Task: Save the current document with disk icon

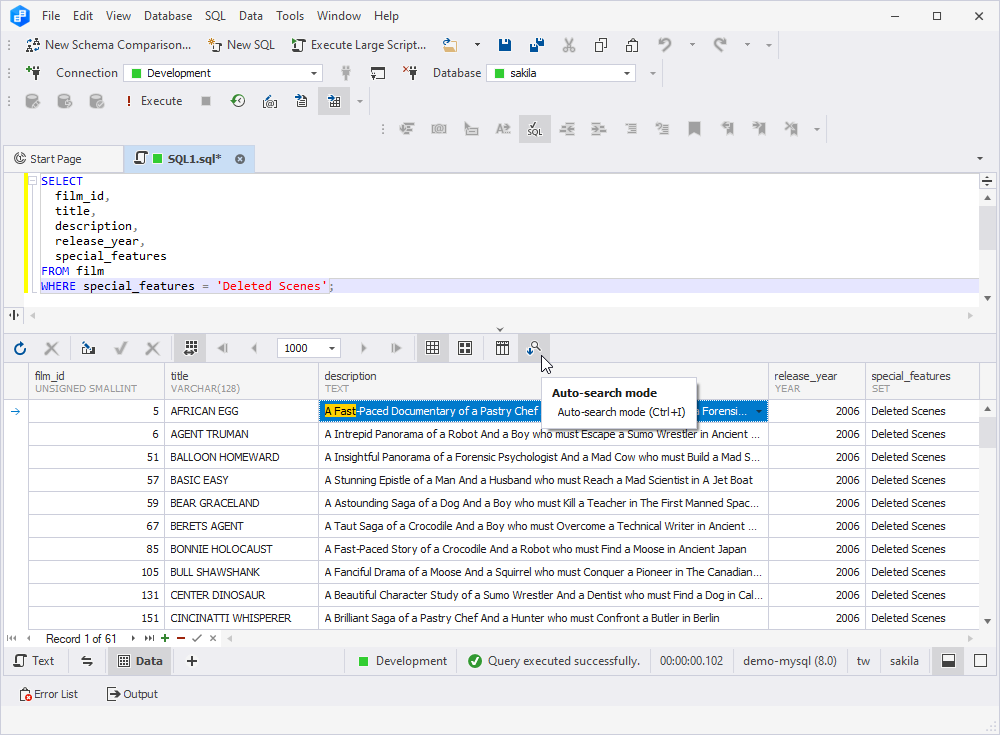Action: click(504, 45)
